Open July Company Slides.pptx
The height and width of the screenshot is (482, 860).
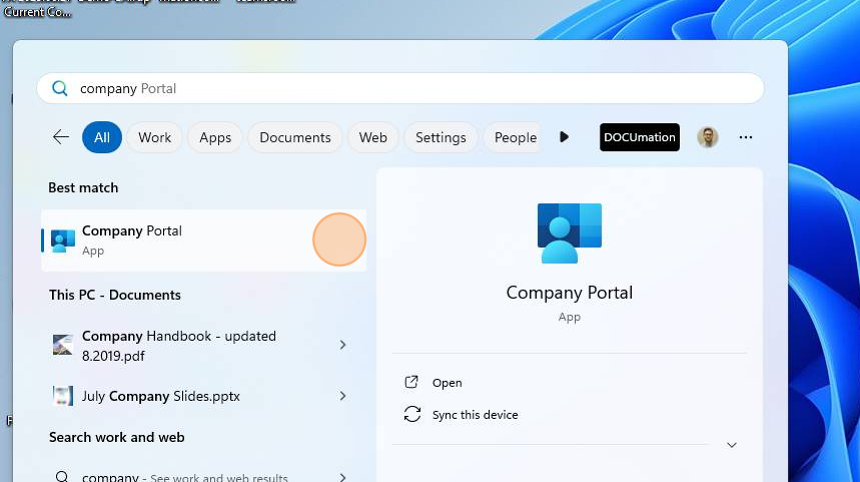(x=204, y=396)
